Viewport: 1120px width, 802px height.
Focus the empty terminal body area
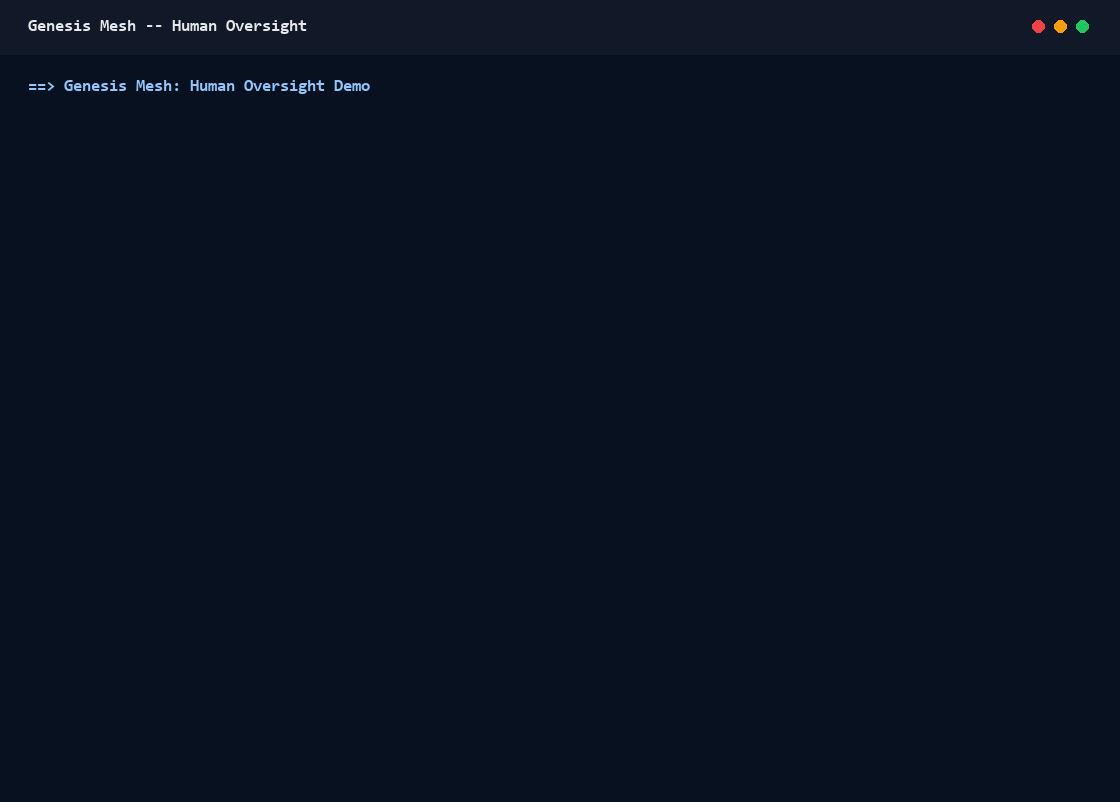click(560, 428)
